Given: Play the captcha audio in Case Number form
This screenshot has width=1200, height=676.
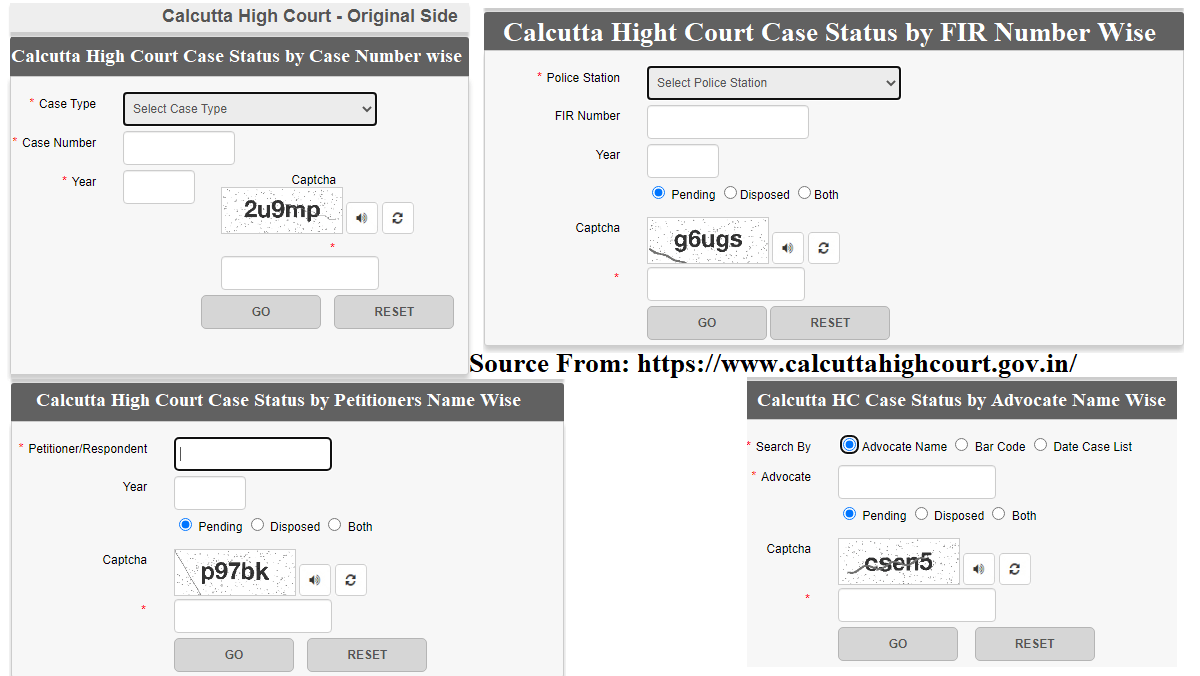Looking at the screenshot, I should [362, 217].
